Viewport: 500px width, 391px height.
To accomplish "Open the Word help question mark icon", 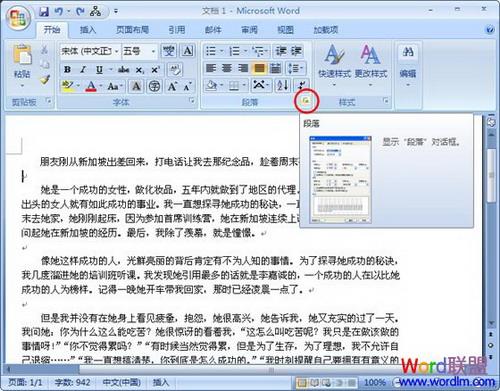I will pos(490,30).
